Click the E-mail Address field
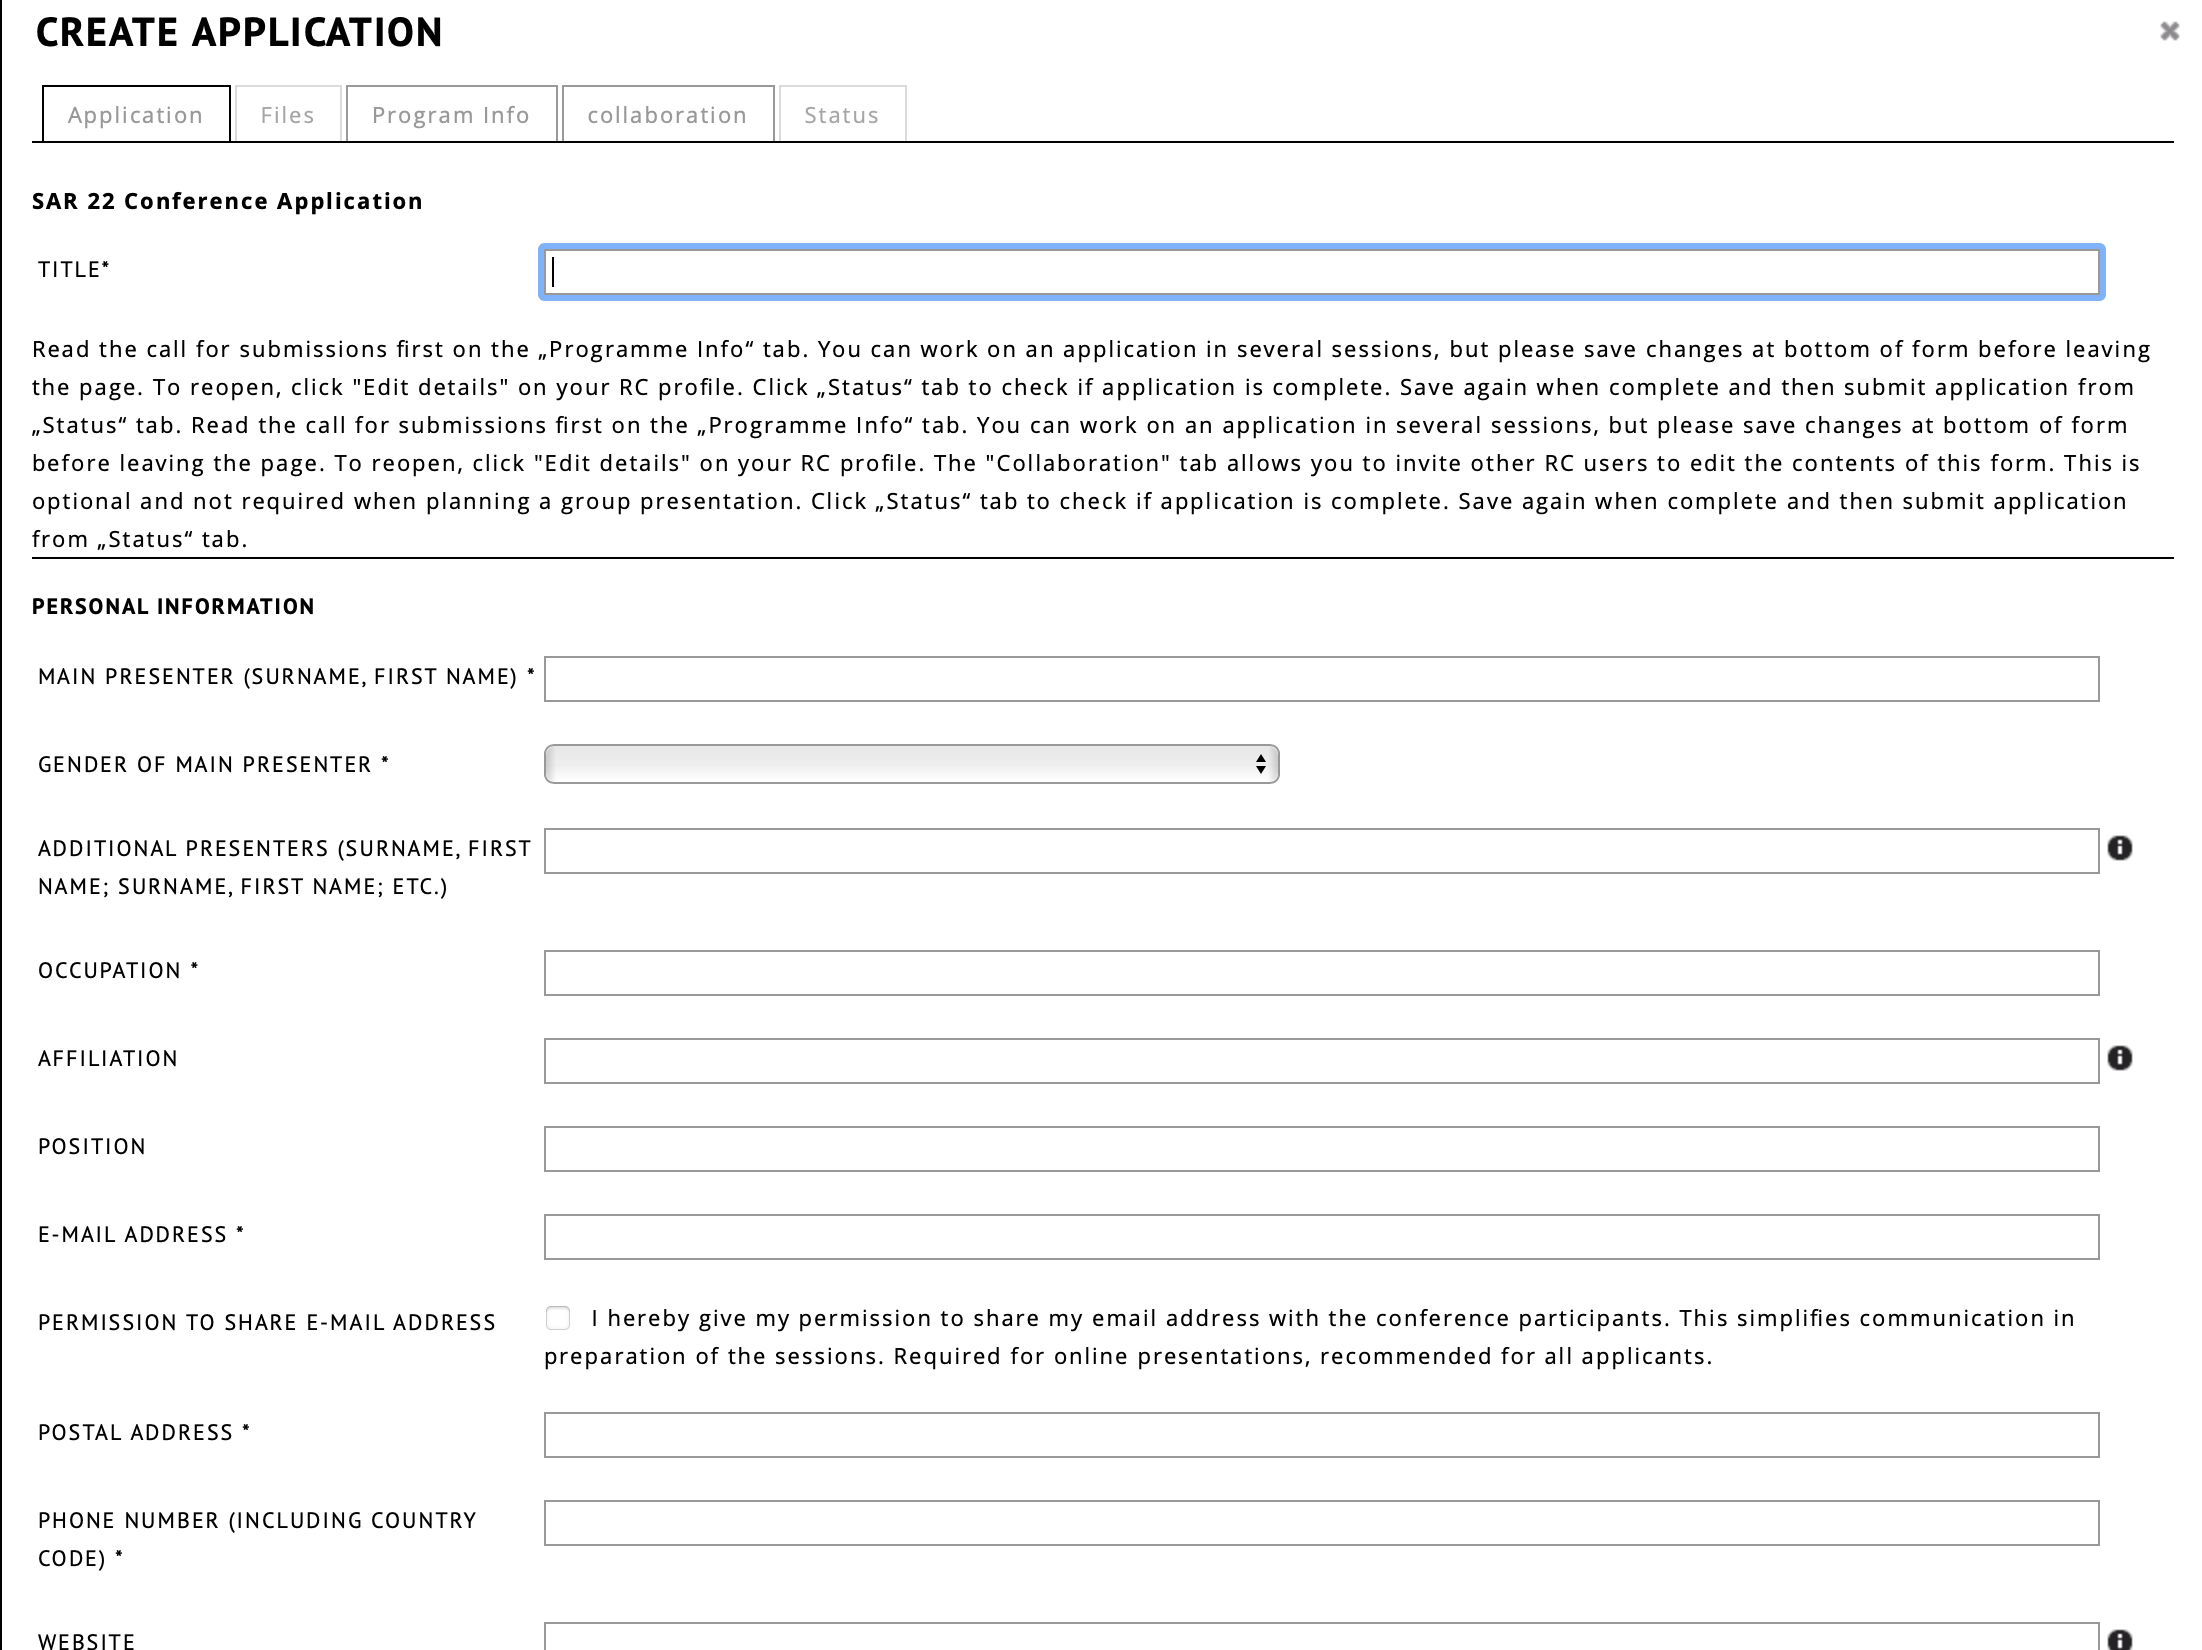Screen dimensions: 2202x1650 pyautogui.click(x=1320, y=1237)
